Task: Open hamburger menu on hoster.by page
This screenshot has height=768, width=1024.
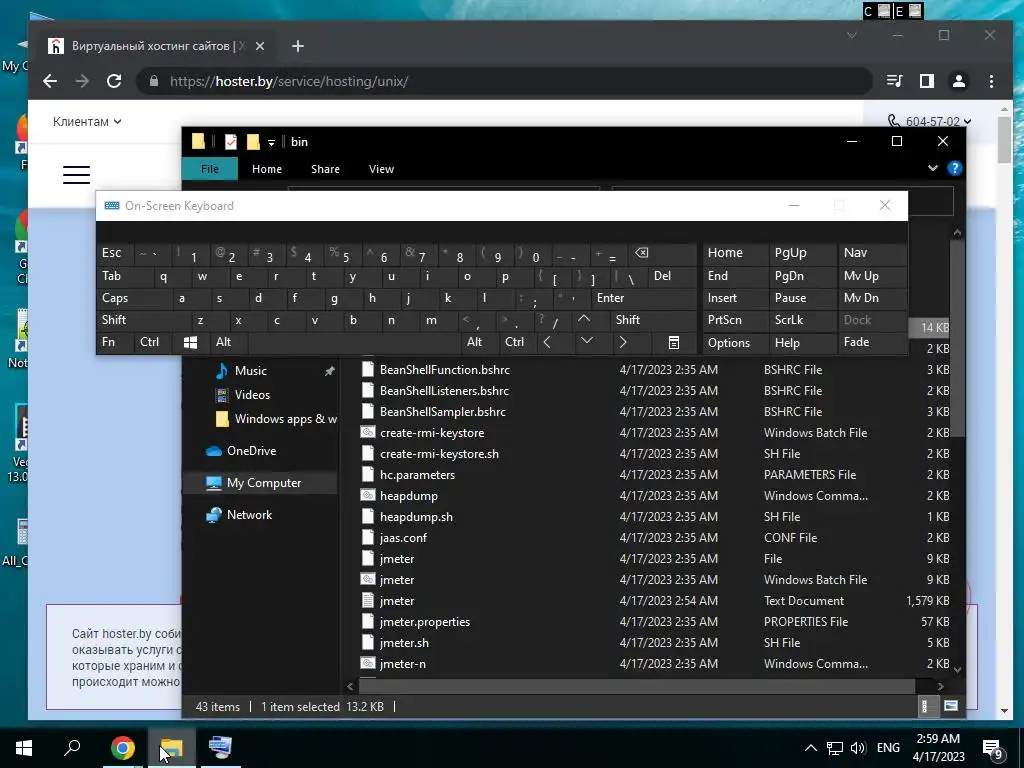Action: 76,174
